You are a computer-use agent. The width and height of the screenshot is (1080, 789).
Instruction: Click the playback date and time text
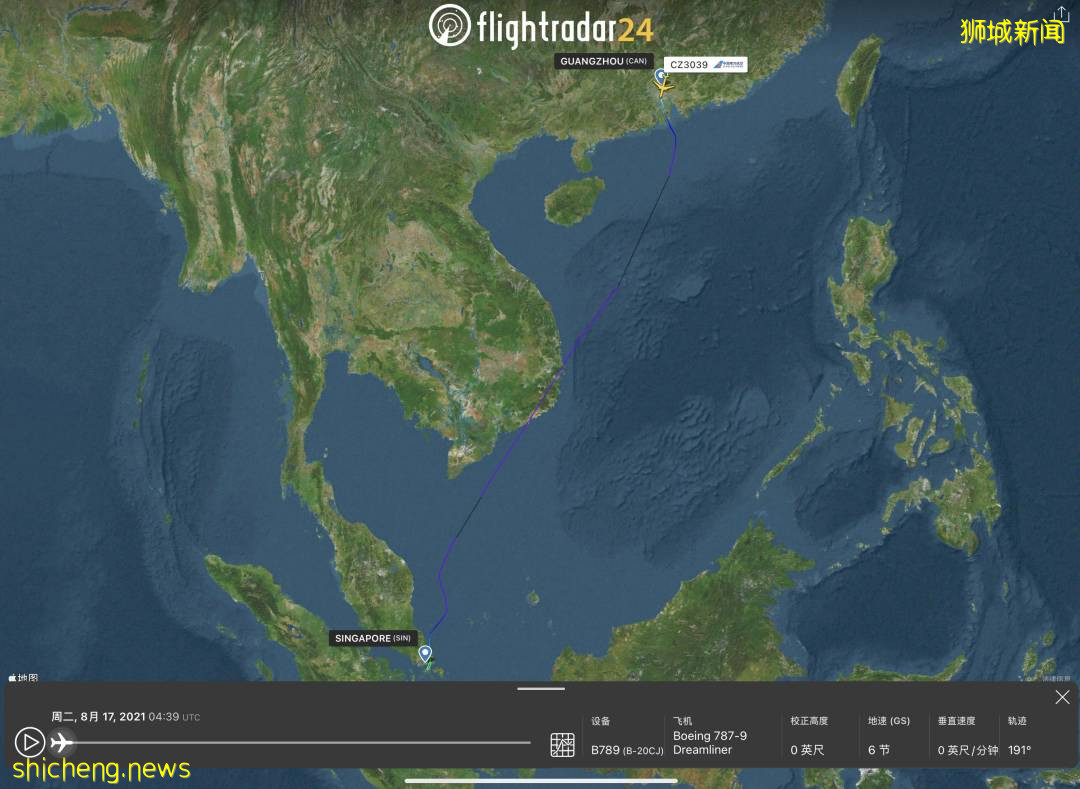click(125, 717)
